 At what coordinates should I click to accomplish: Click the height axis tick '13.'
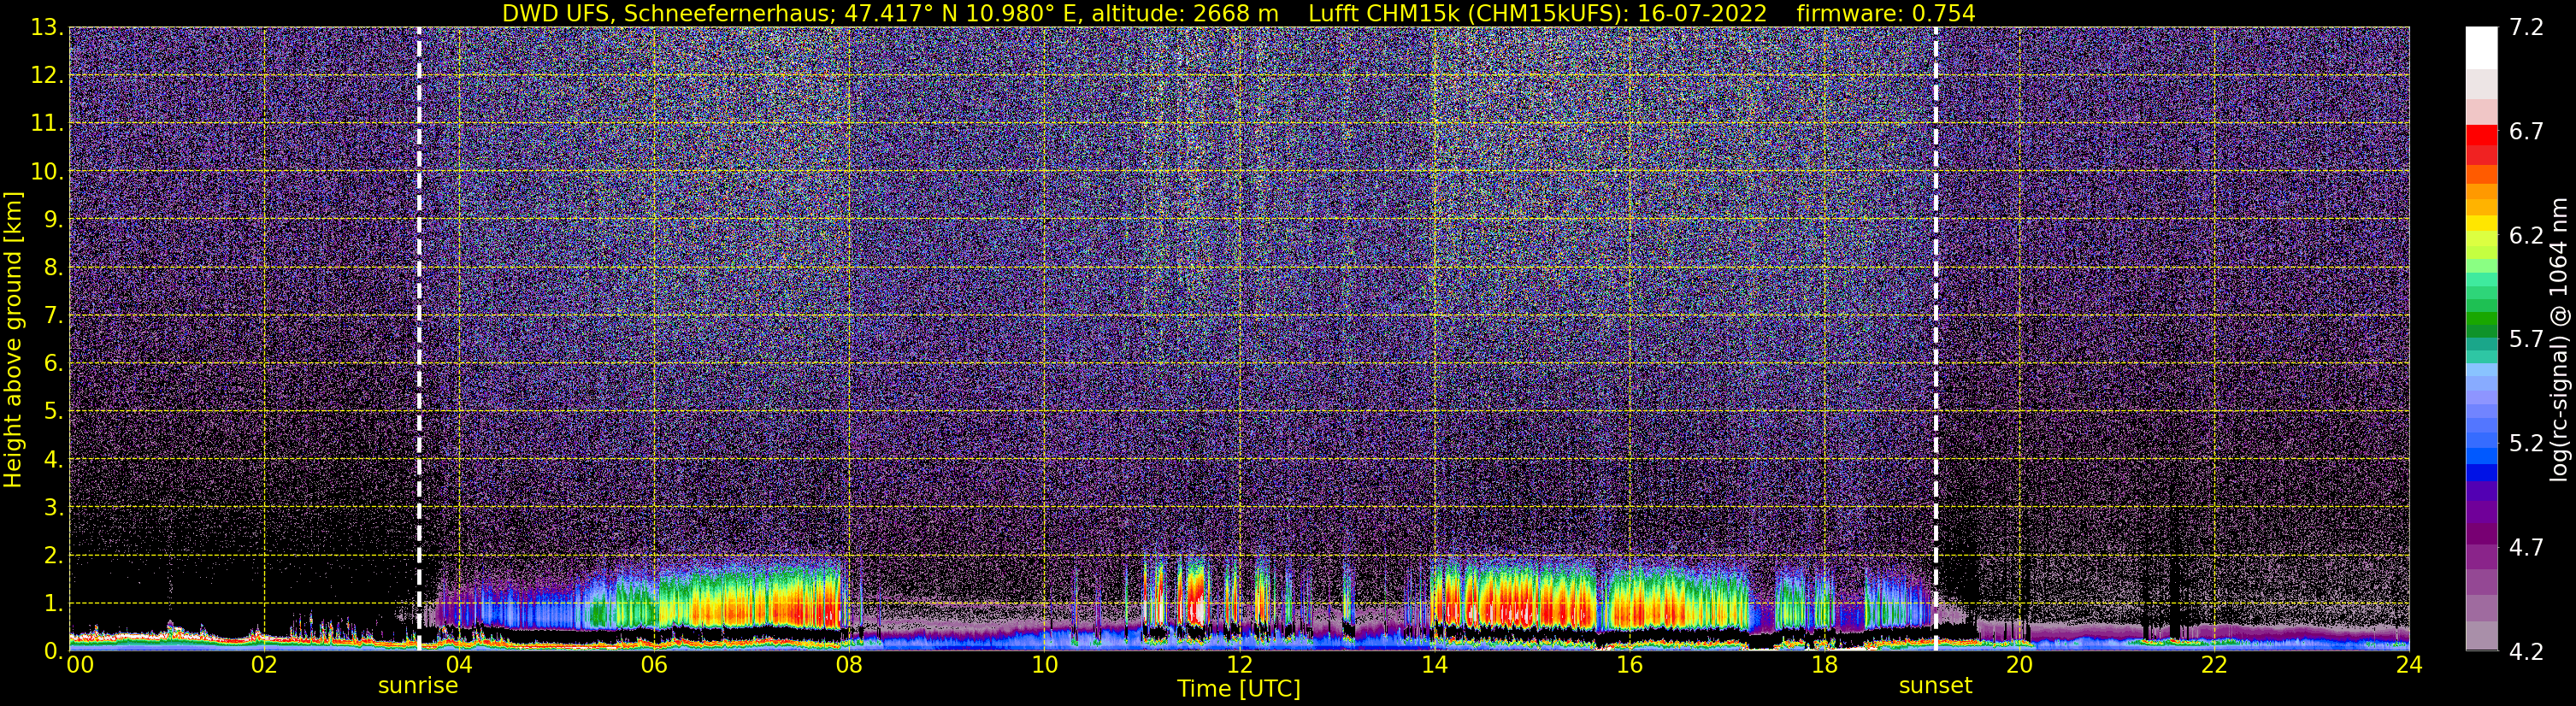[46, 28]
